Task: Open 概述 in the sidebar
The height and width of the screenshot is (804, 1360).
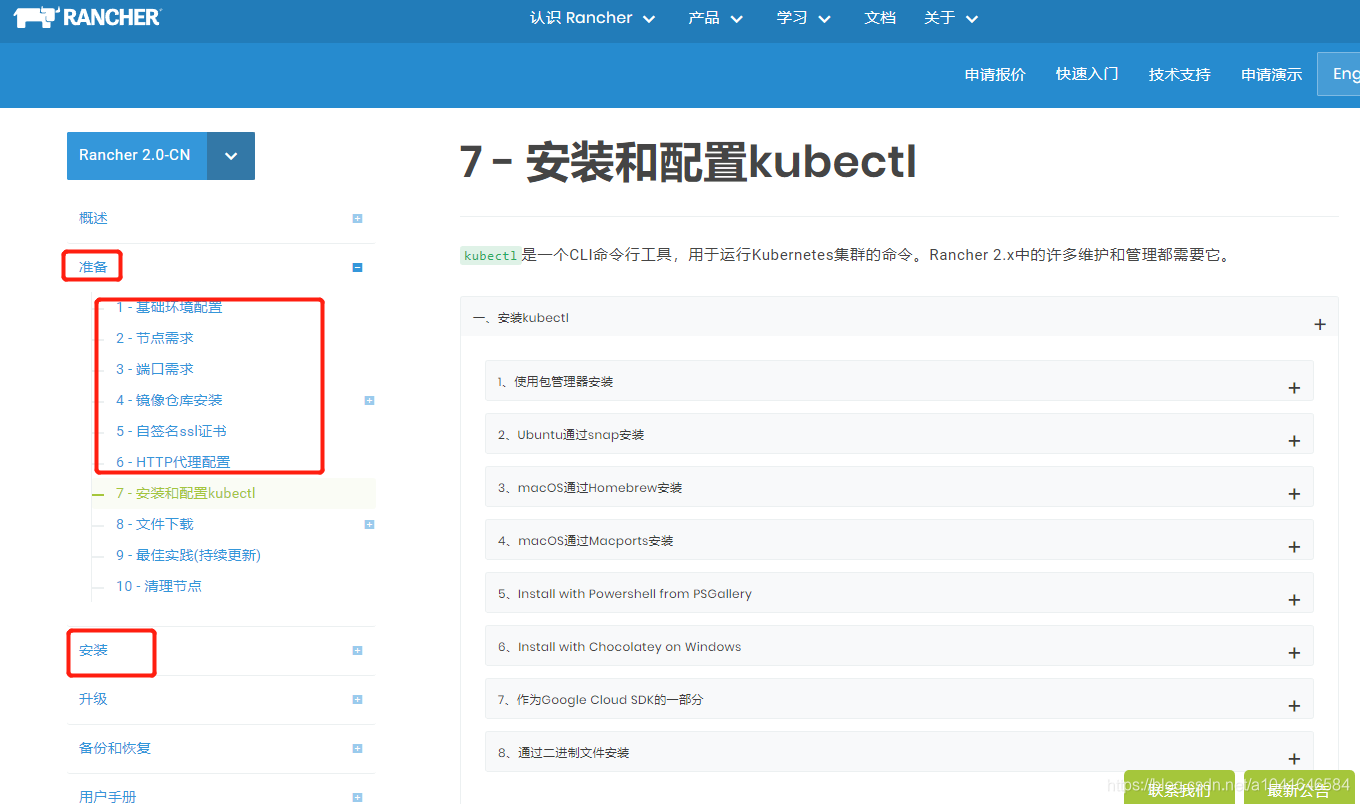Action: pyautogui.click(x=93, y=218)
